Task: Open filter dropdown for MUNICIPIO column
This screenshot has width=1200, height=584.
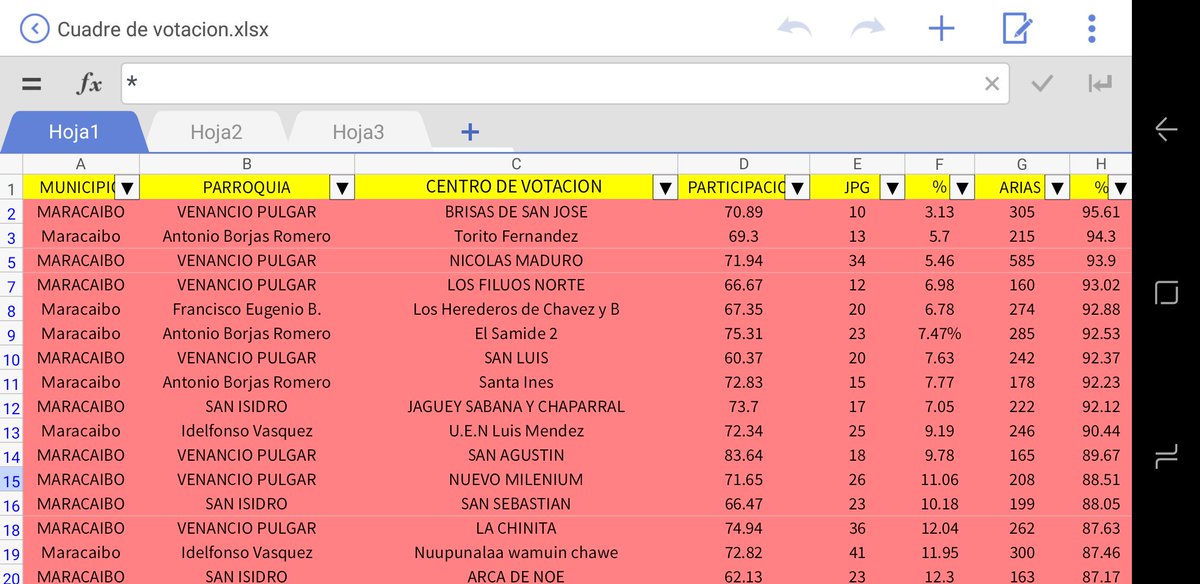Action: (127, 187)
